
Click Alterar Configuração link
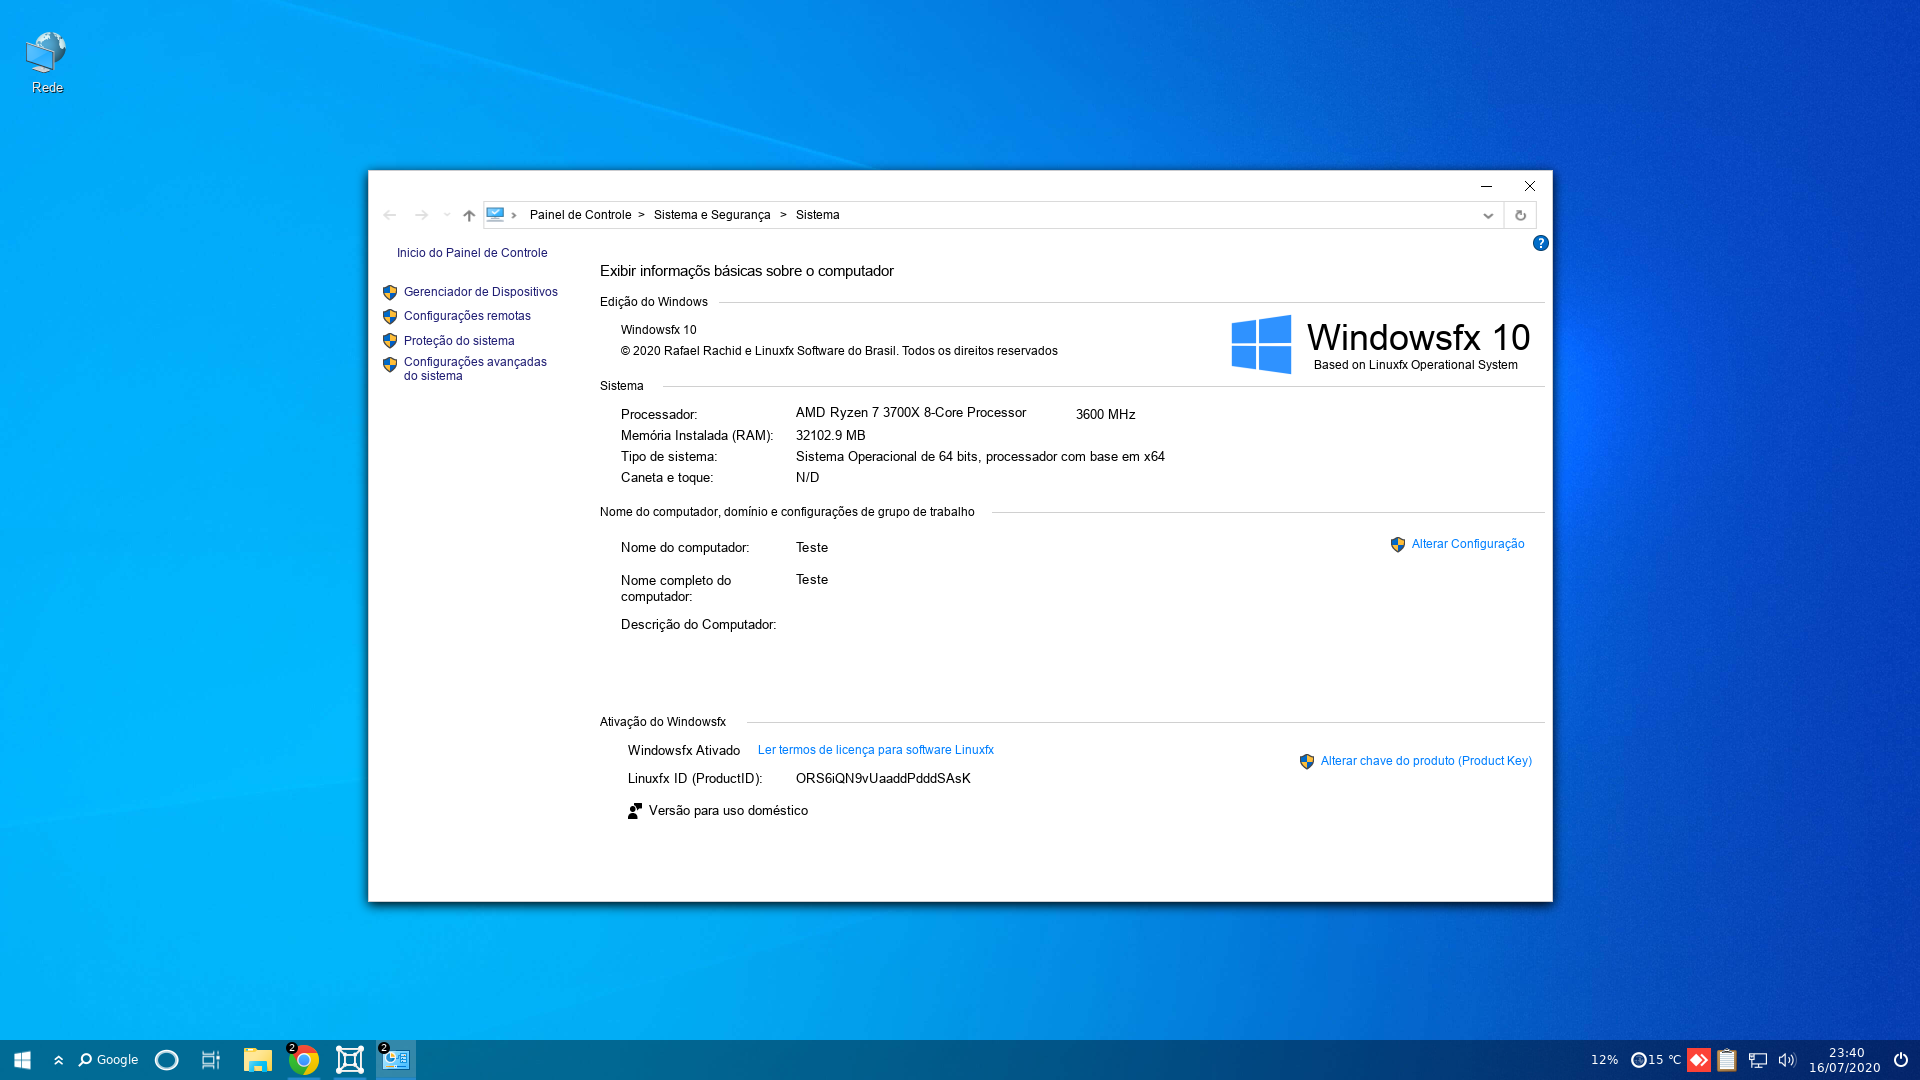(x=1467, y=544)
